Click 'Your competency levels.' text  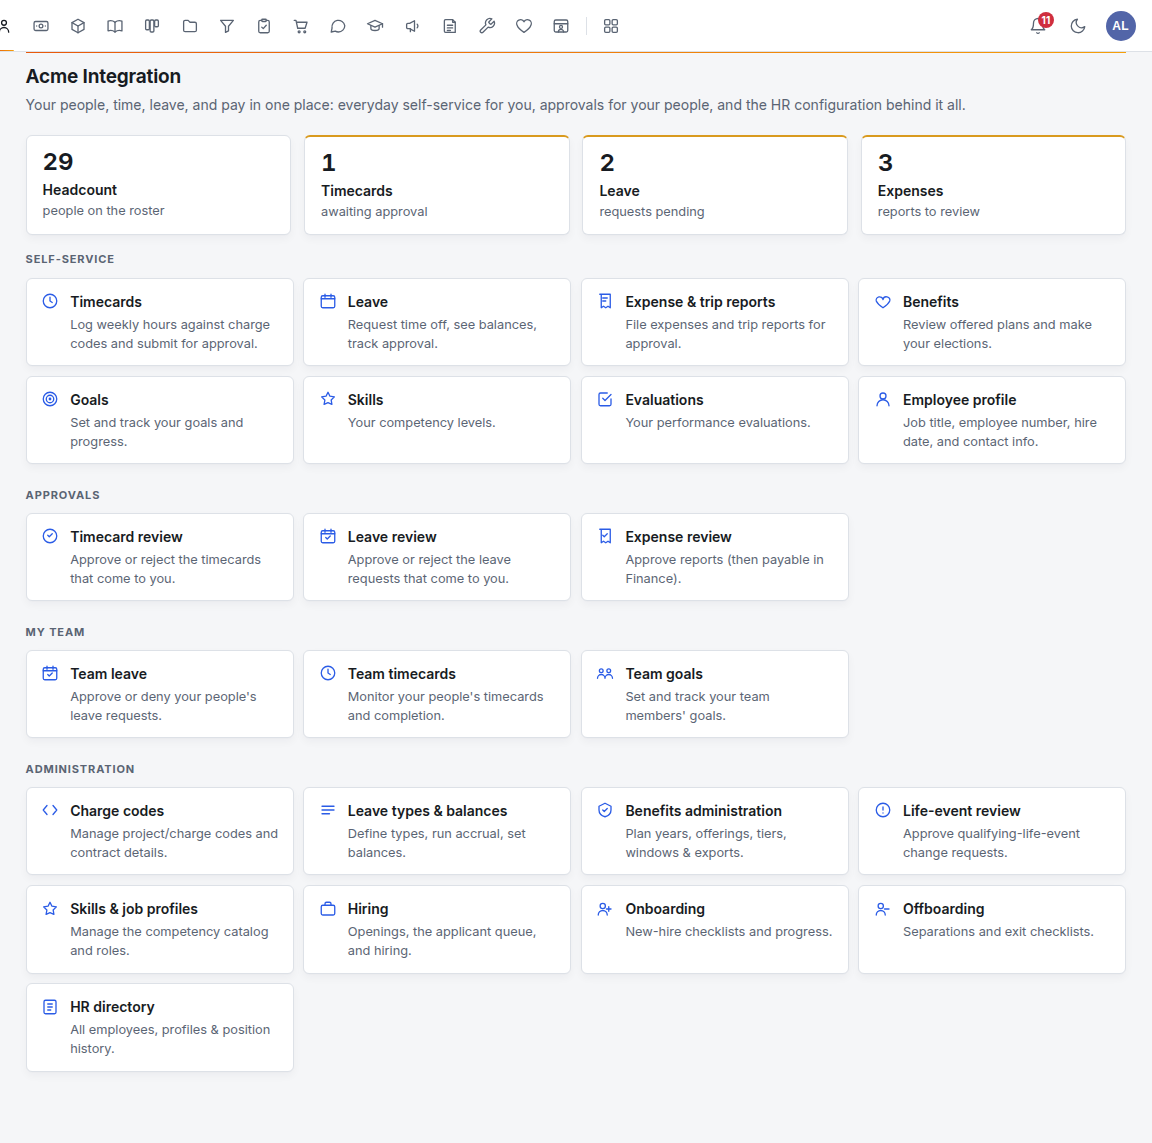tap(422, 422)
